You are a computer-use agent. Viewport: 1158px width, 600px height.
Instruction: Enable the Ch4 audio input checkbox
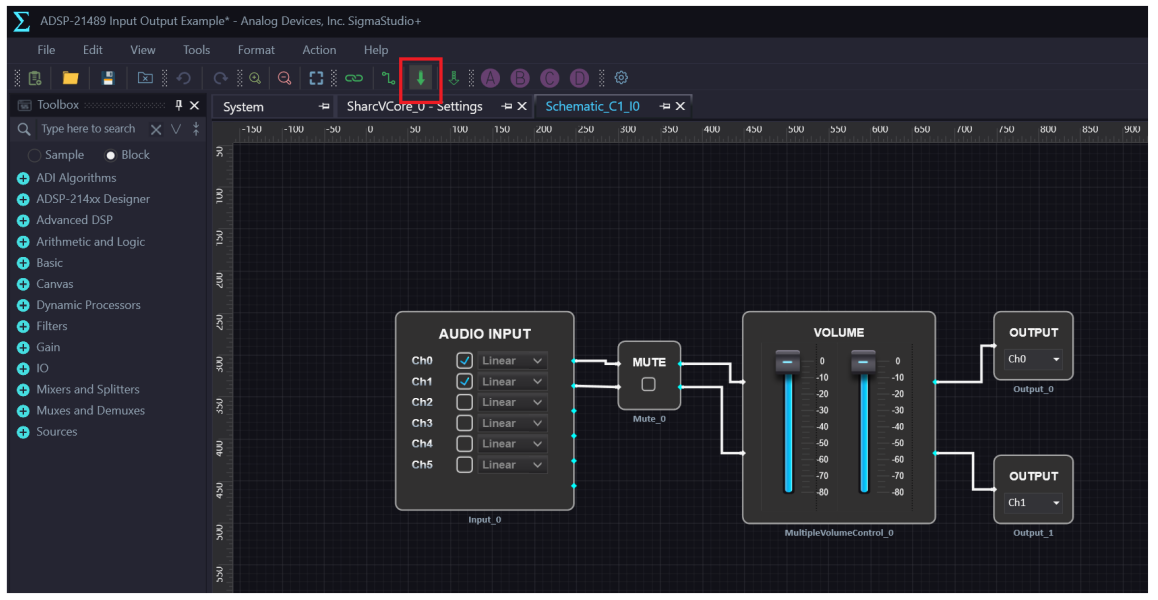click(465, 443)
